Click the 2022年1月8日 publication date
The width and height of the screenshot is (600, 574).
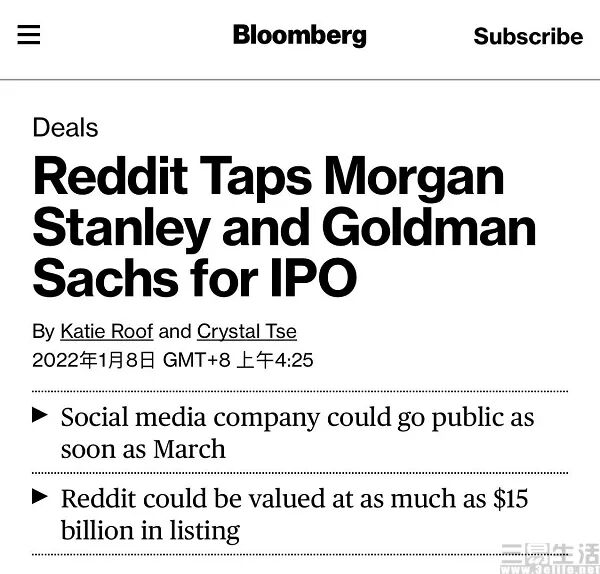pyautogui.click(x=94, y=360)
